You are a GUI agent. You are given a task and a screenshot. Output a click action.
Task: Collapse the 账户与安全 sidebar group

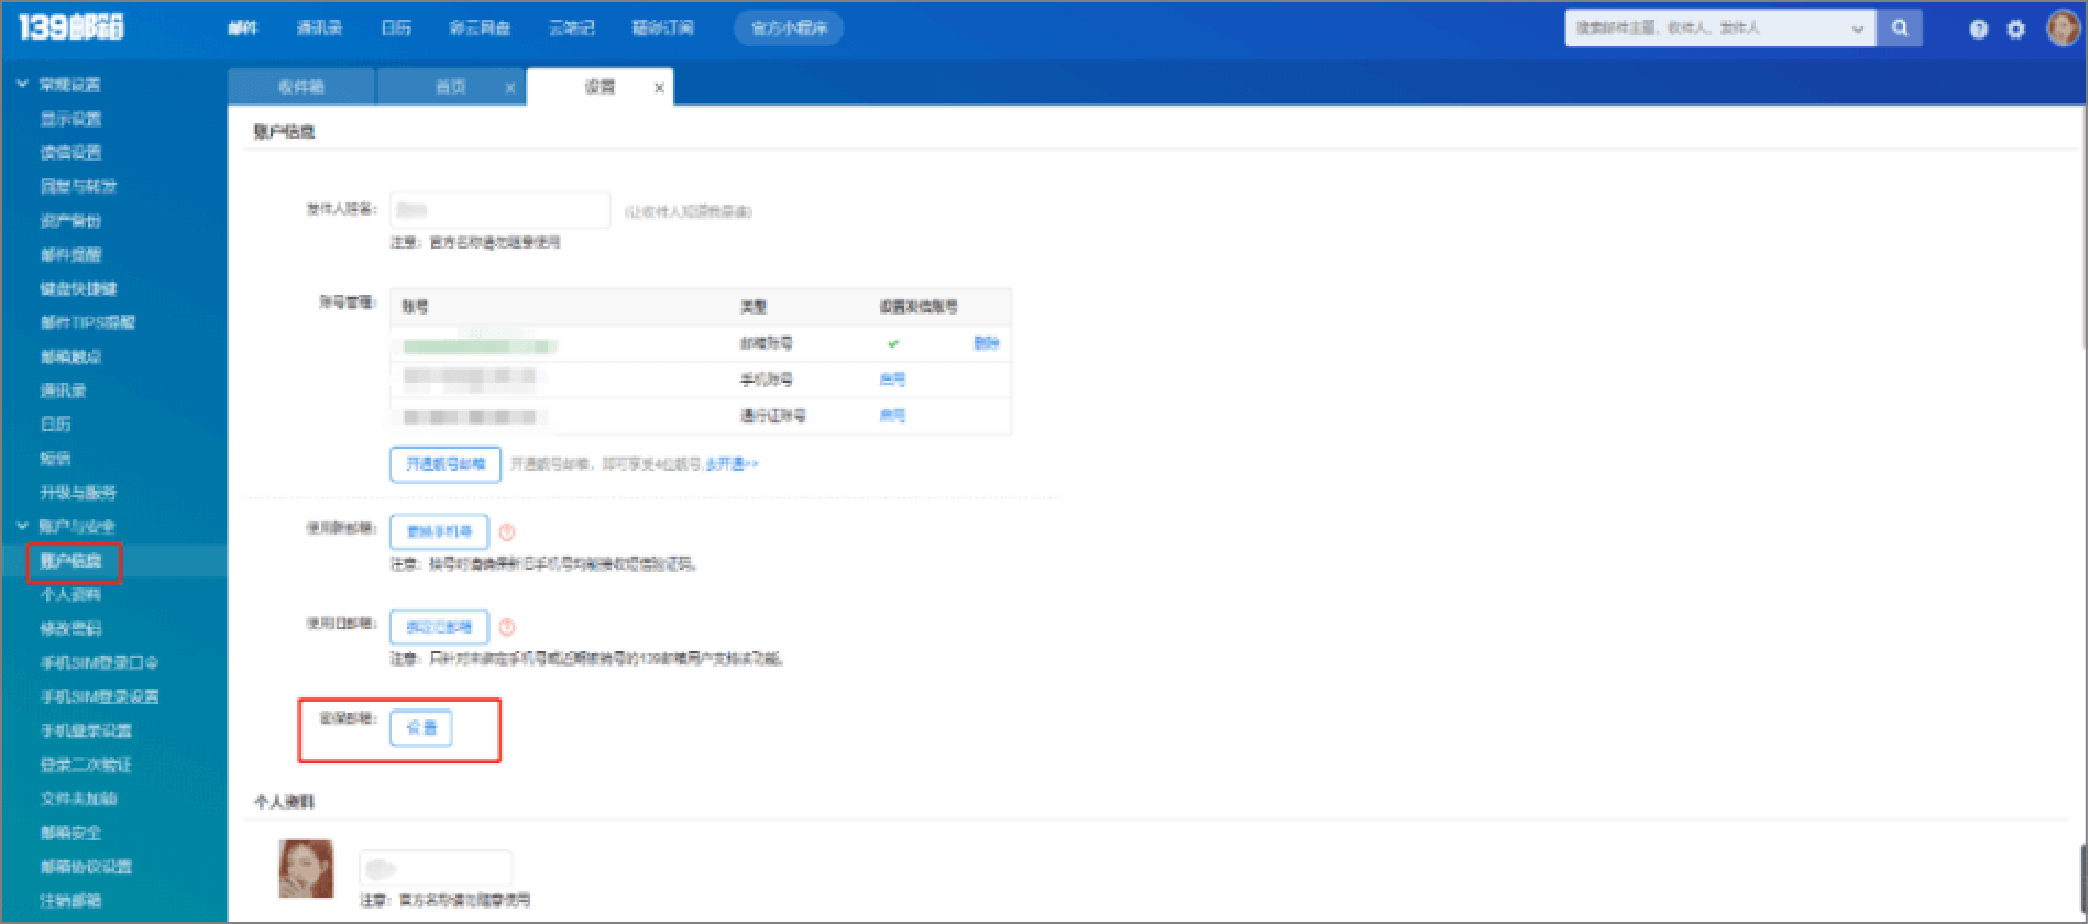(x=22, y=525)
